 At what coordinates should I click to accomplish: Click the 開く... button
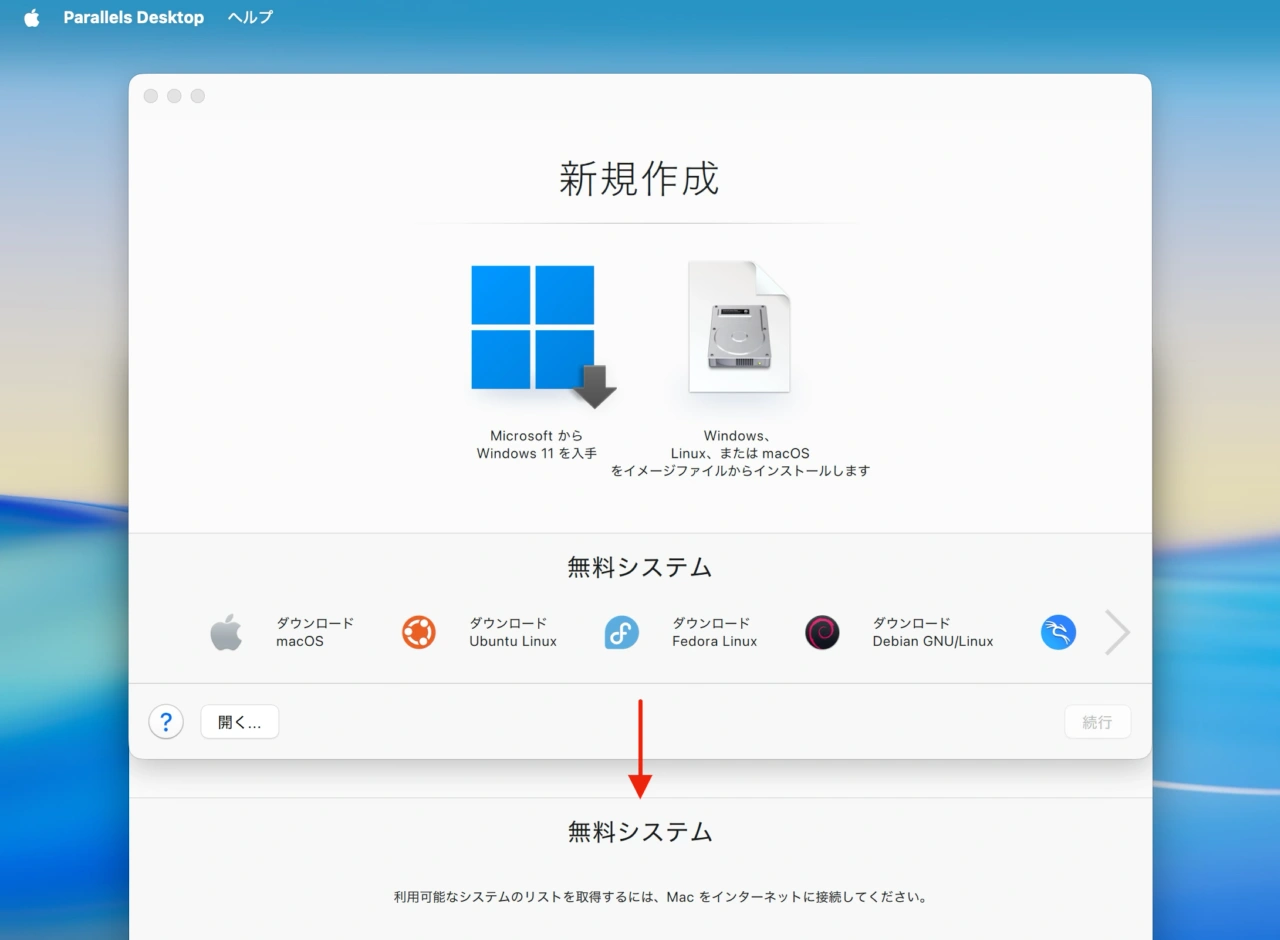[x=239, y=721]
